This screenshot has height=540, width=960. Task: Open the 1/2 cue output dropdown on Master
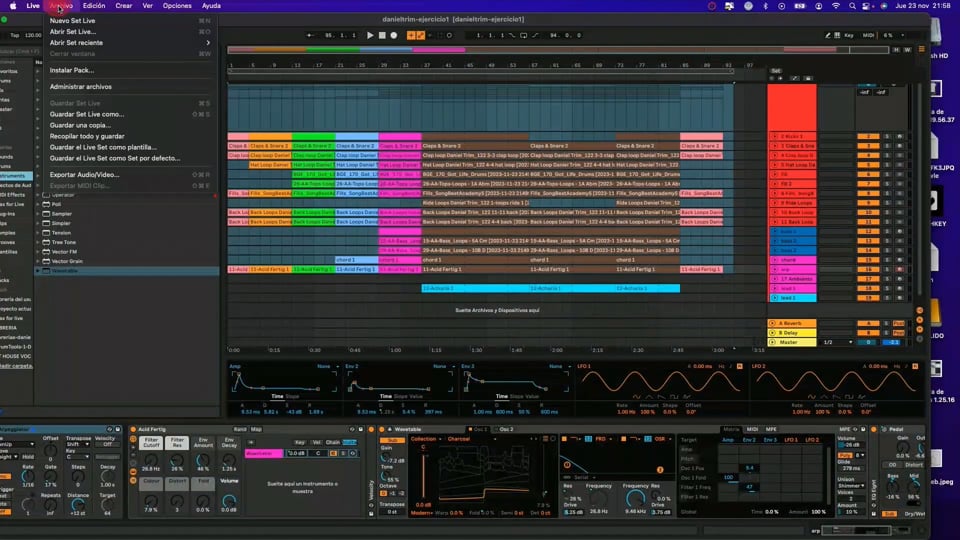837,342
